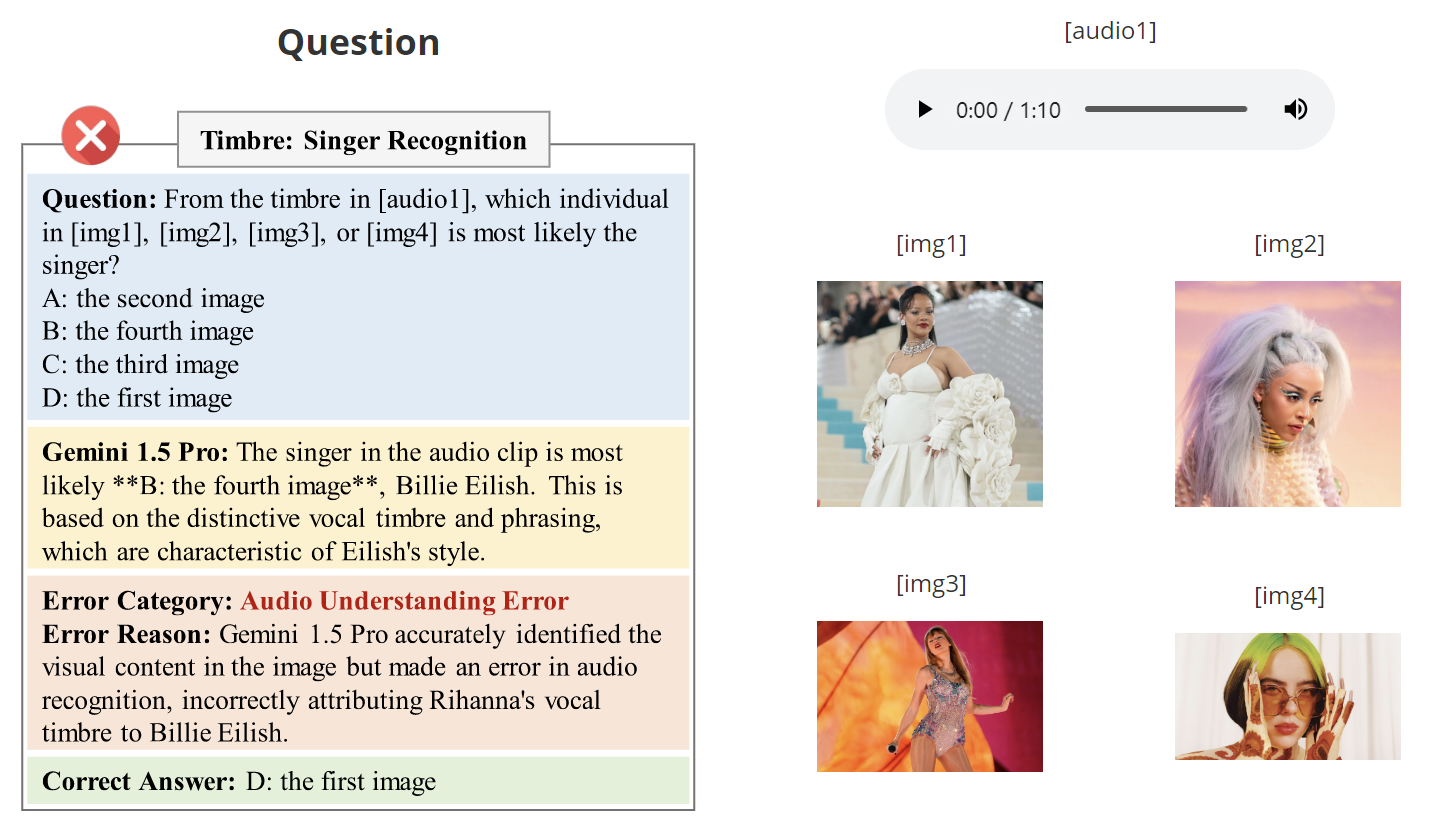The width and height of the screenshot is (1437, 838).
Task: Play the audio1 clip
Action: [x=925, y=110]
